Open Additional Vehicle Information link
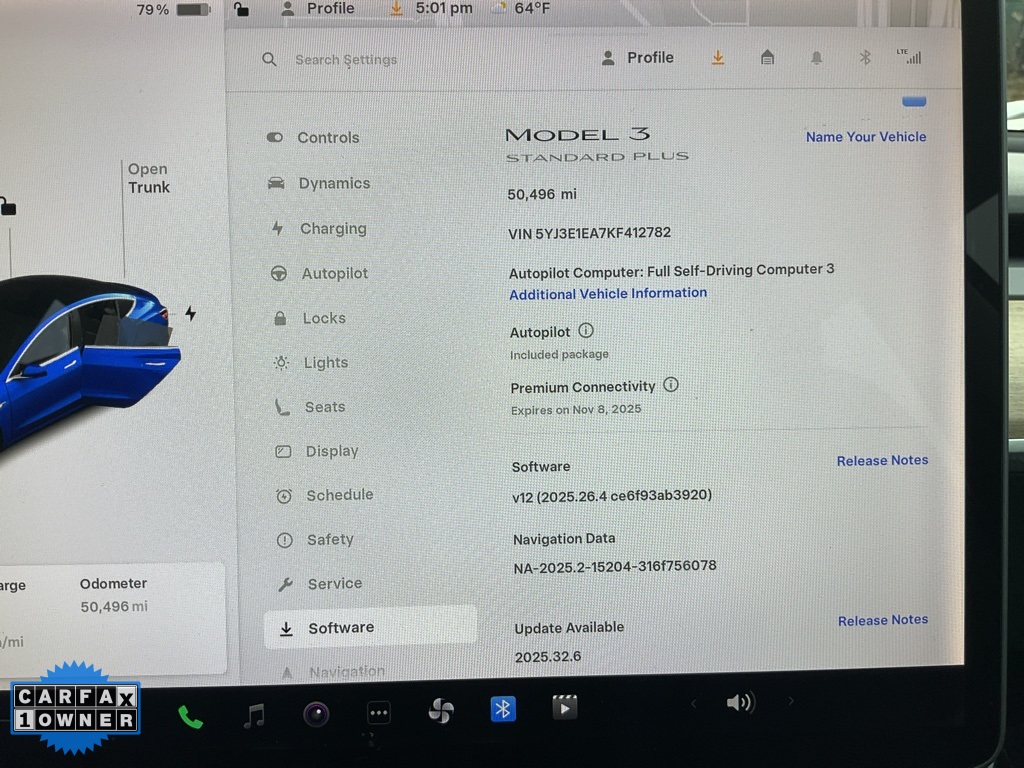1024x768 pixels. pyautogui.click(x=608, y=294)
